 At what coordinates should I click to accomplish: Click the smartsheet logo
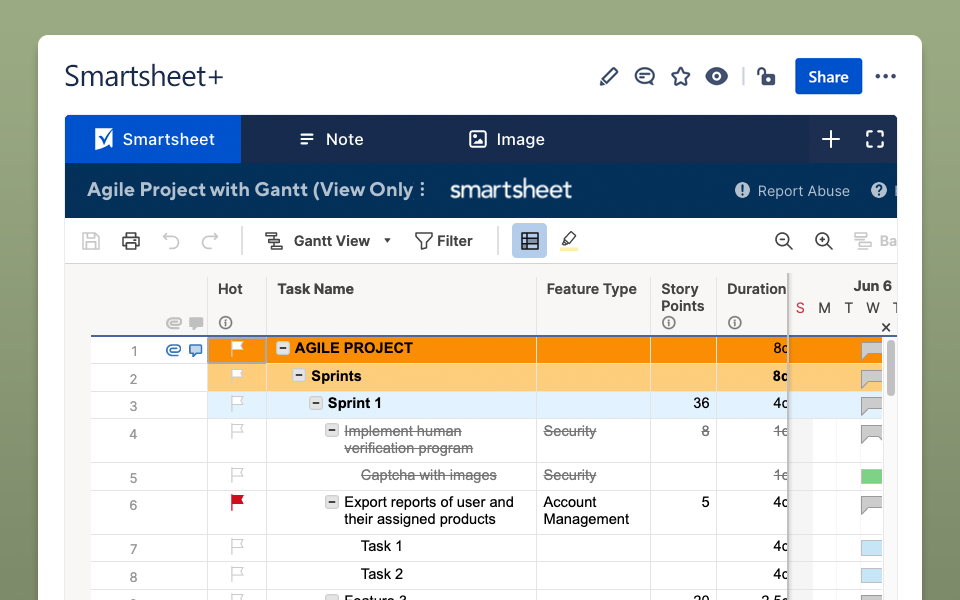(511, 189)
